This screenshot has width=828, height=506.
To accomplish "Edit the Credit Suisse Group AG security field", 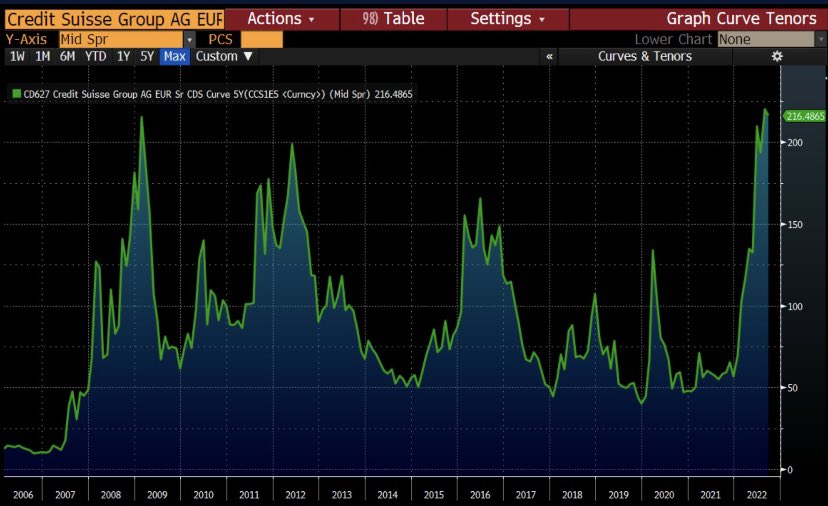I will [x=114, y=20].
